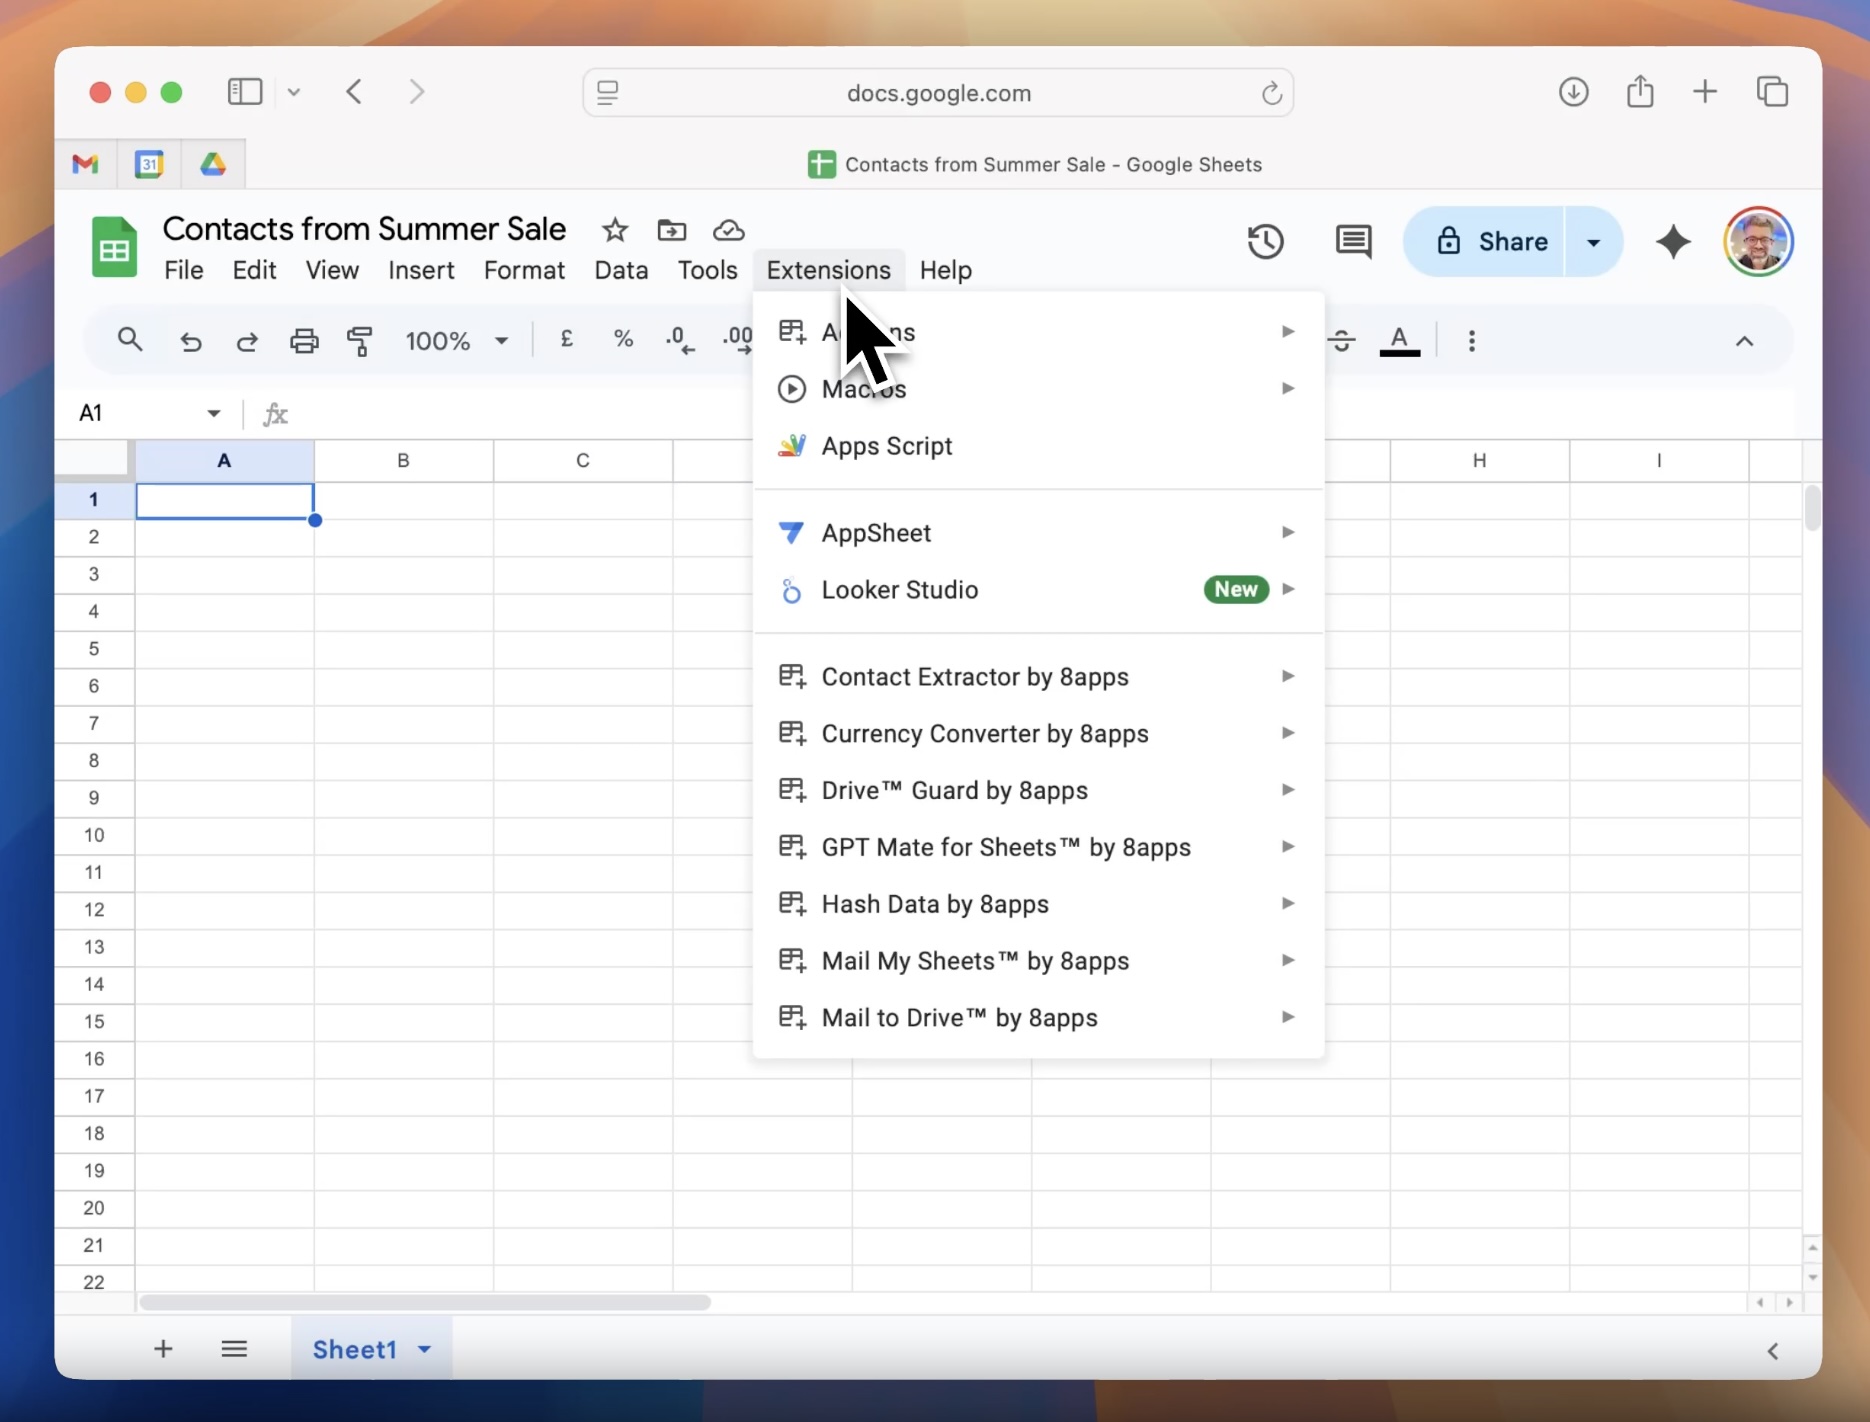Open the text color picker
The image size is (1870, 1422).
[1399, 340]
